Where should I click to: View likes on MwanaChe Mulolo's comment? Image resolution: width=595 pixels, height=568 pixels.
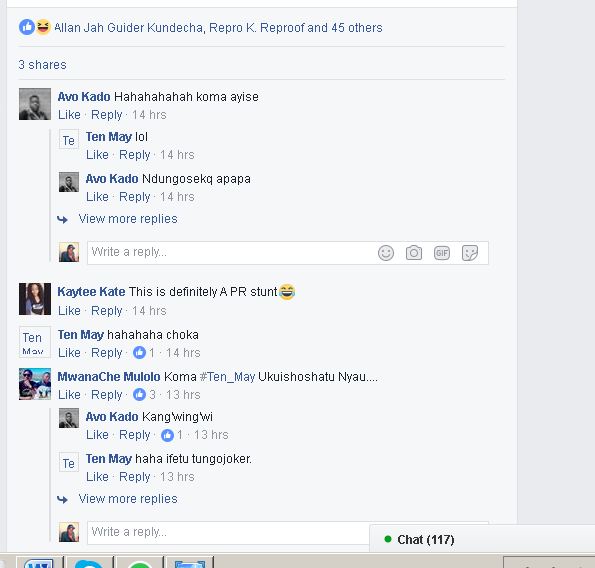(x=144, y=395)
